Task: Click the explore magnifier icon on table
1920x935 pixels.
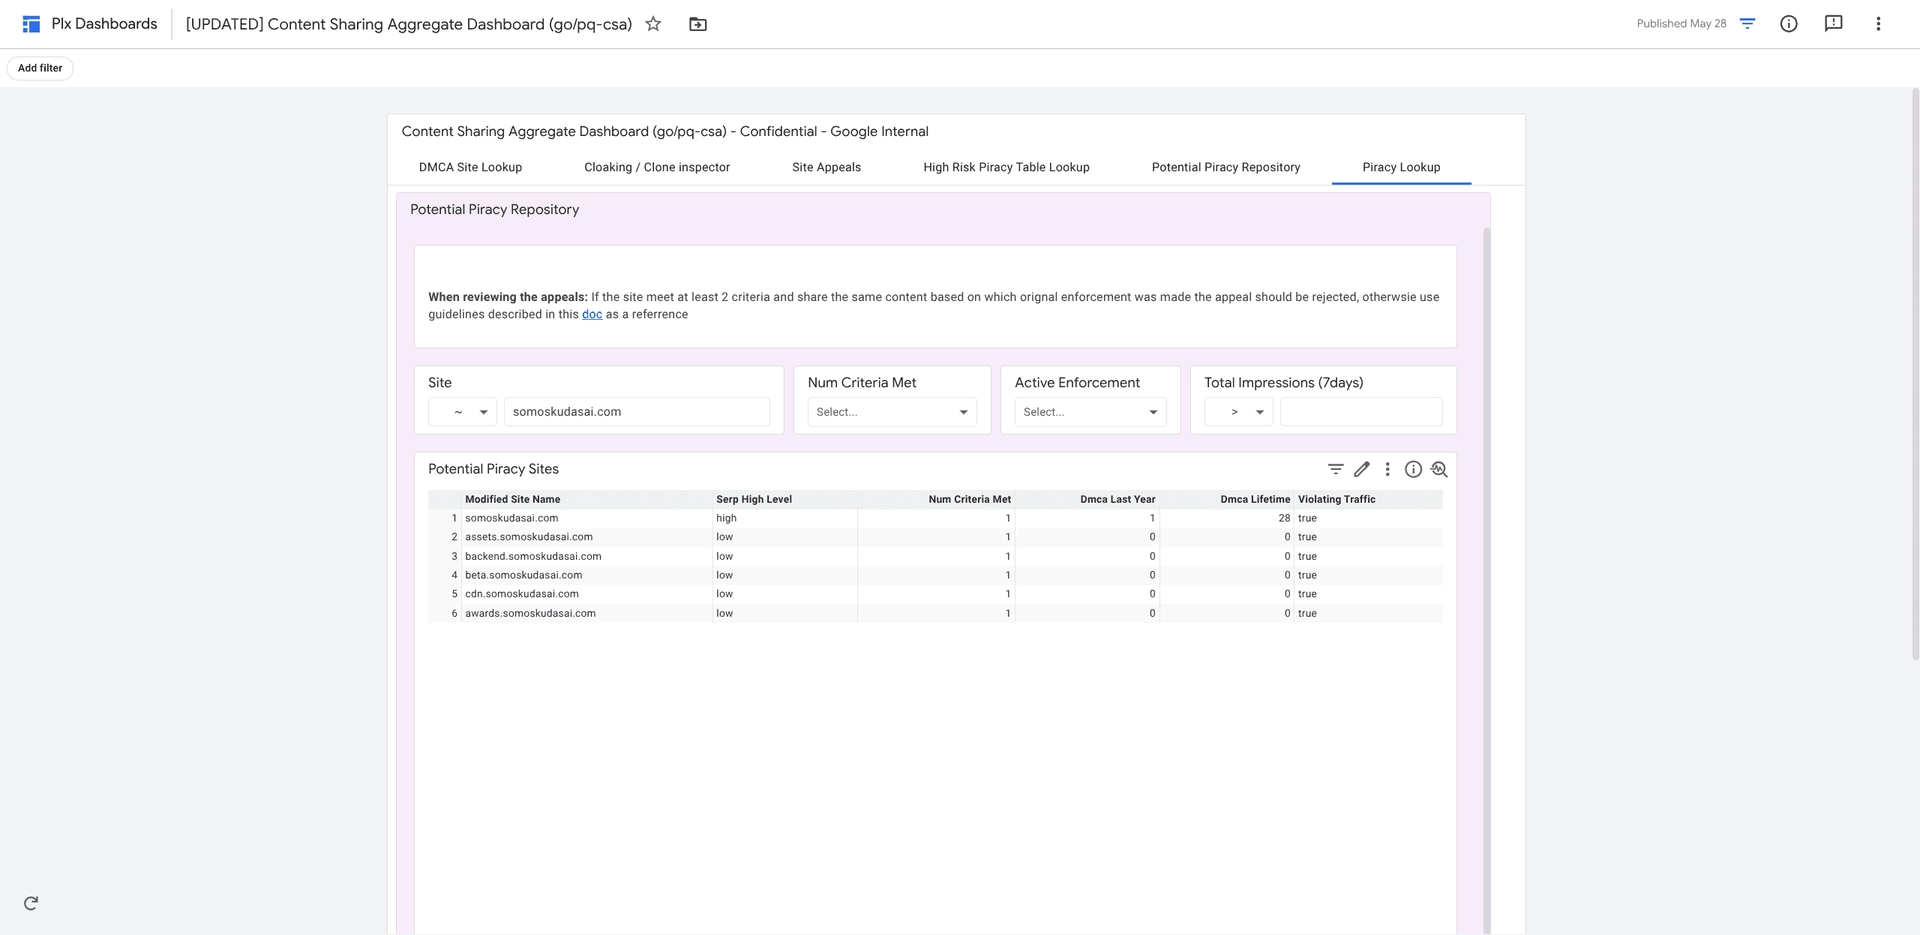Action: coord(1439,469)
